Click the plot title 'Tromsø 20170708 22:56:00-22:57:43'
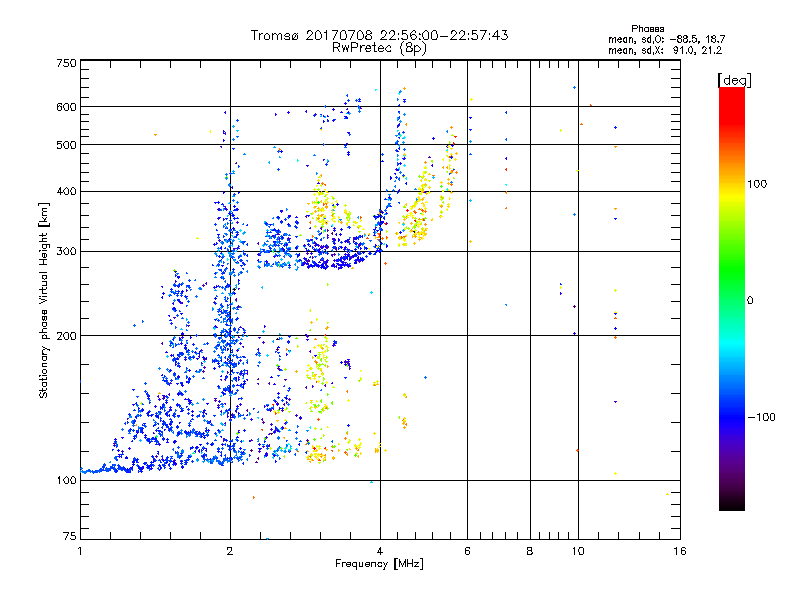 pyautogui.click(x=379, y=35)
